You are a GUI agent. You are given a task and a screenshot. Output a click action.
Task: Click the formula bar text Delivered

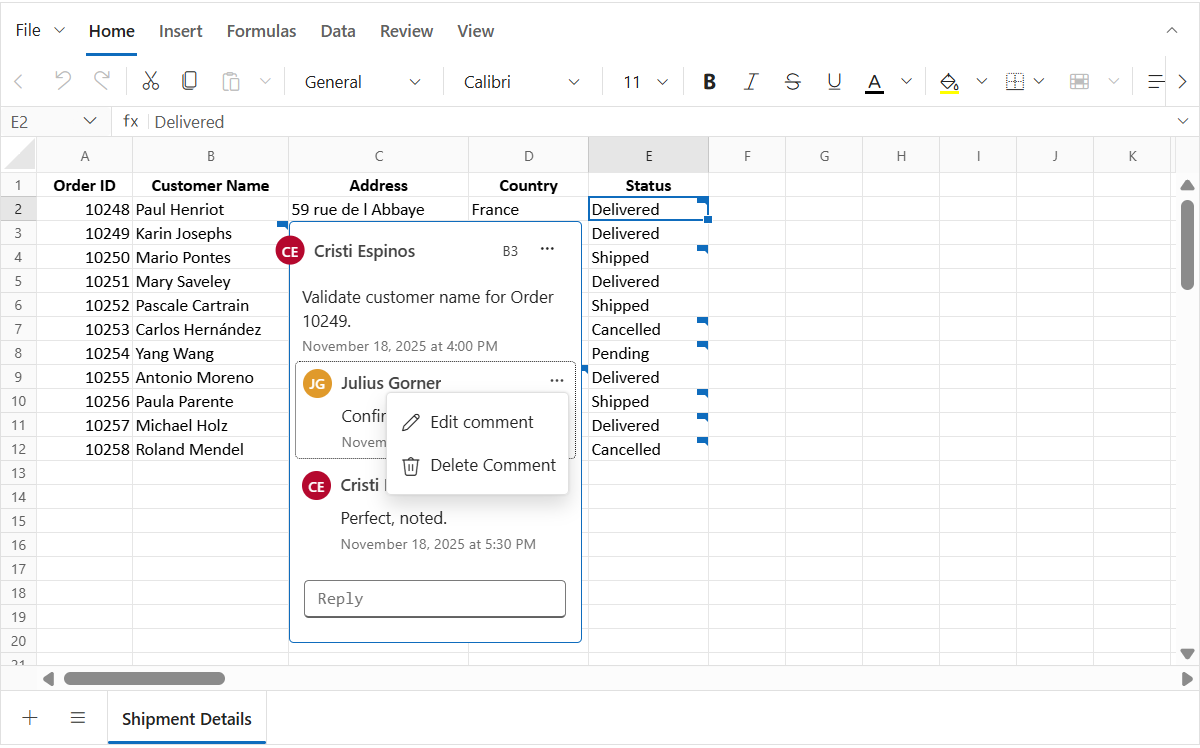pyautogui.click(x=189, y=122)
